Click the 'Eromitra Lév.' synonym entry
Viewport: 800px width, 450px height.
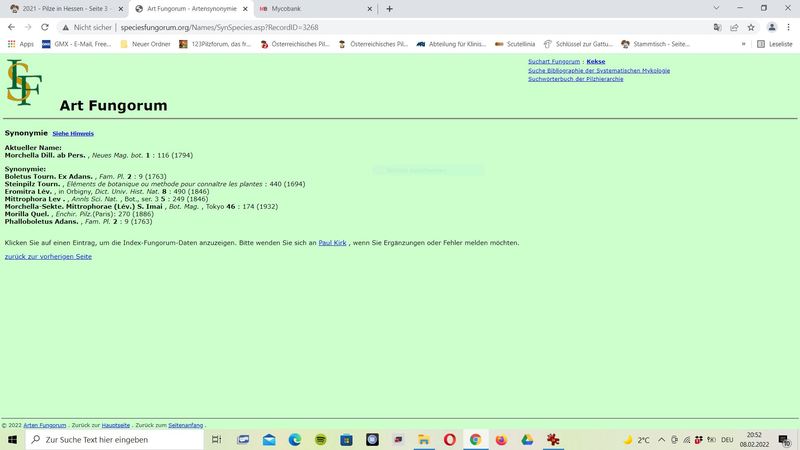28,191
